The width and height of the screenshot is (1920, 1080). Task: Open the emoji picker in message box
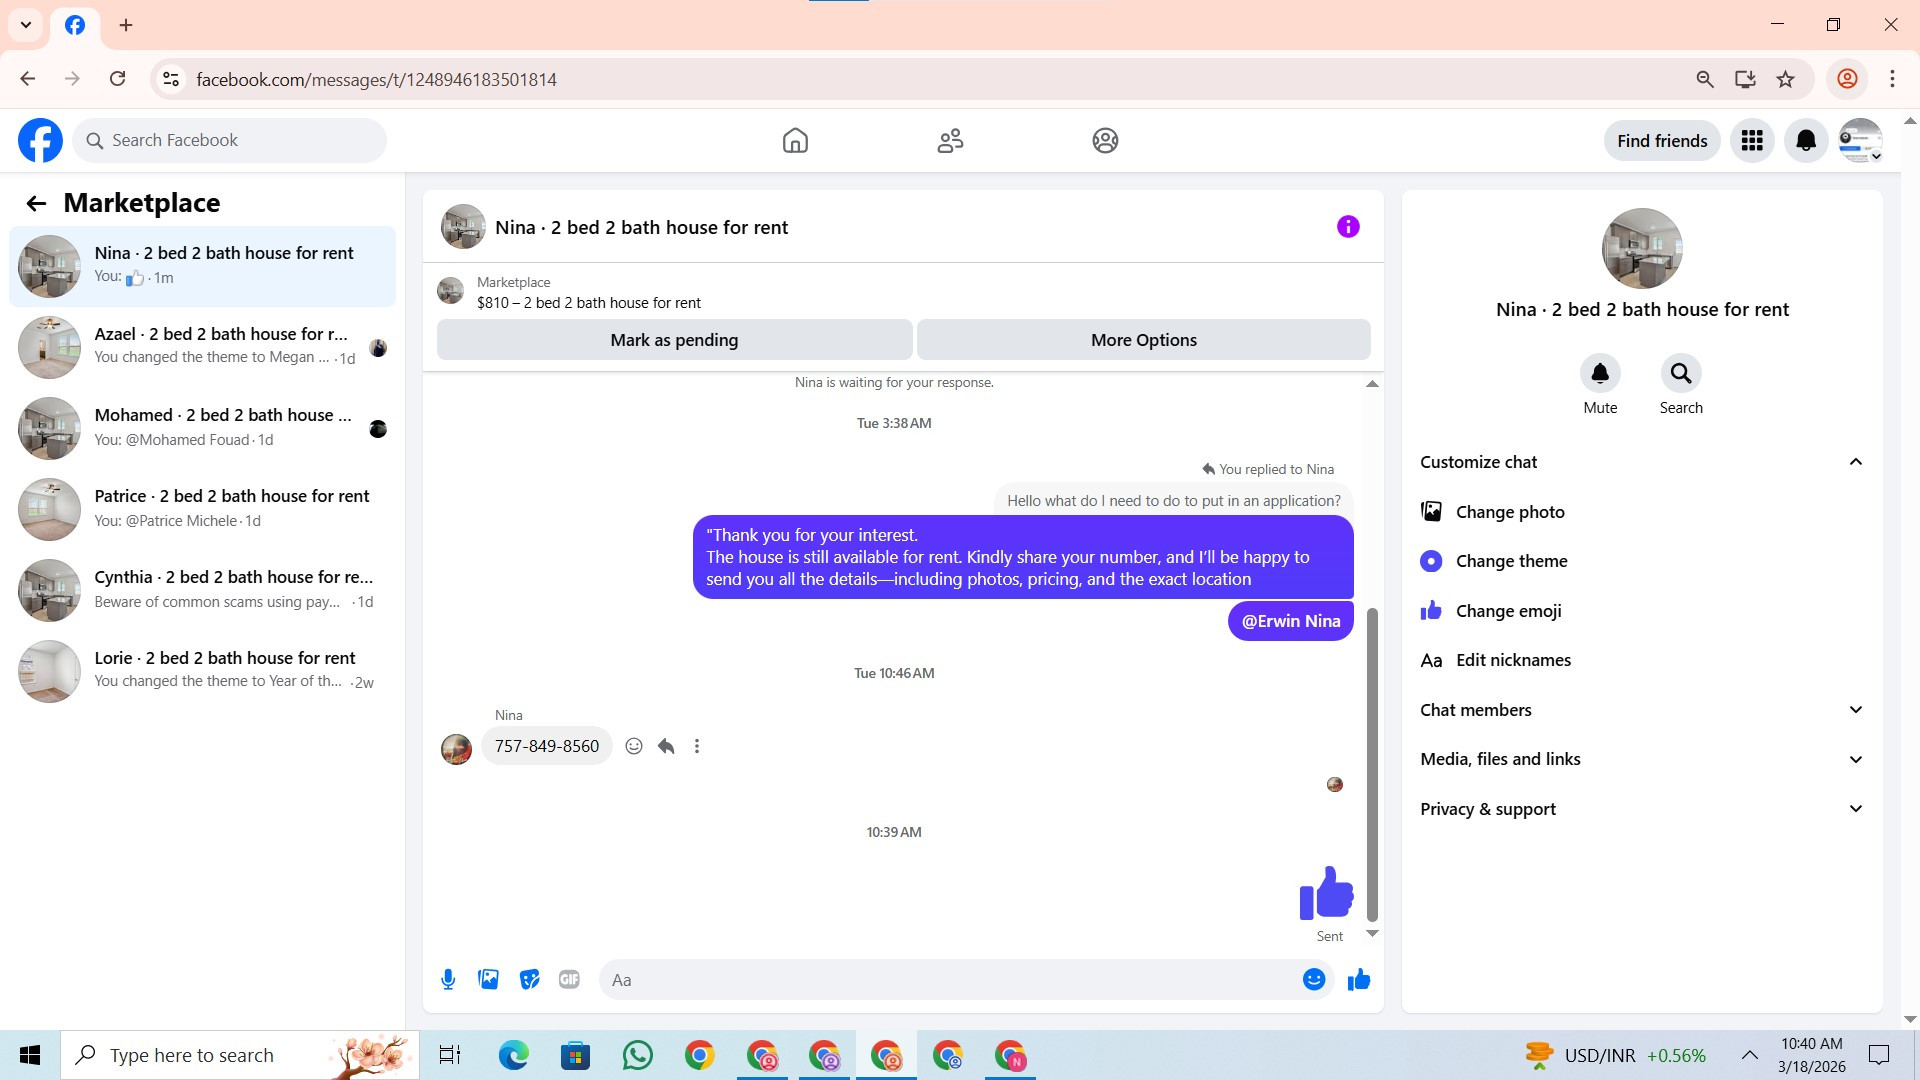pos(1314,980)
